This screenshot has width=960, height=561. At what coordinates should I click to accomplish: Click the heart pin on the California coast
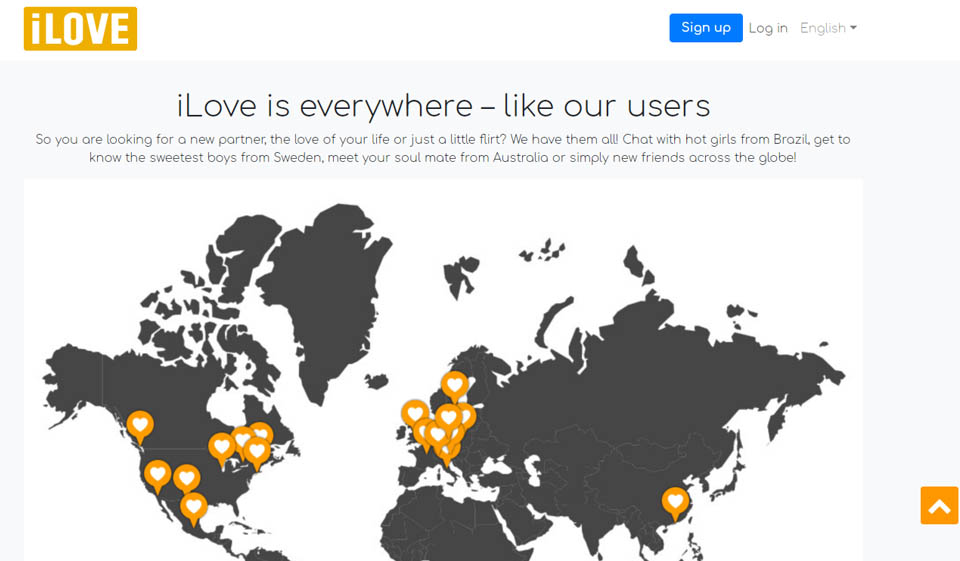coord(157,474)
